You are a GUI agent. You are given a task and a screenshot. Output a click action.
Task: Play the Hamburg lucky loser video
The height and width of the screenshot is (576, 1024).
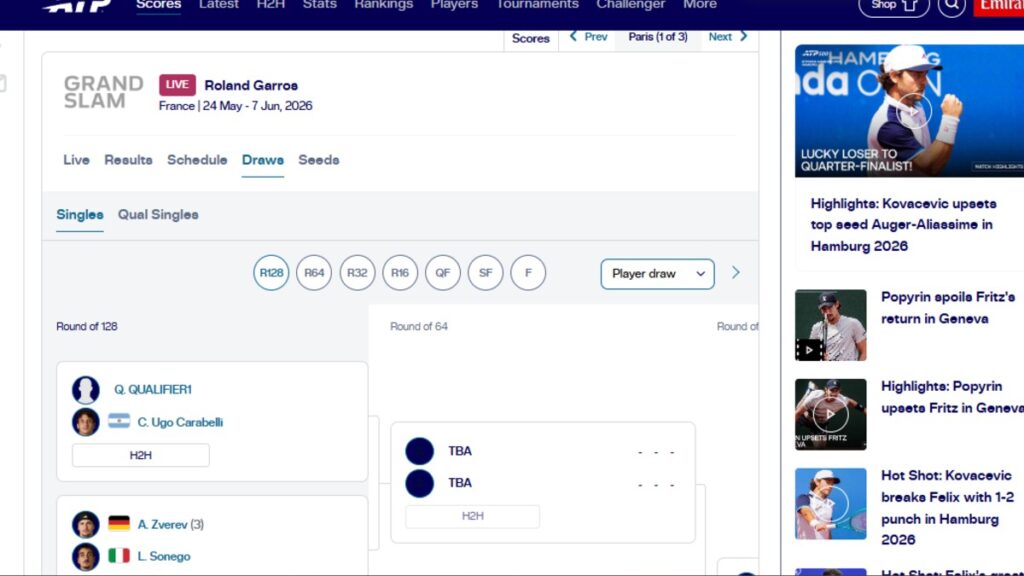912,110
